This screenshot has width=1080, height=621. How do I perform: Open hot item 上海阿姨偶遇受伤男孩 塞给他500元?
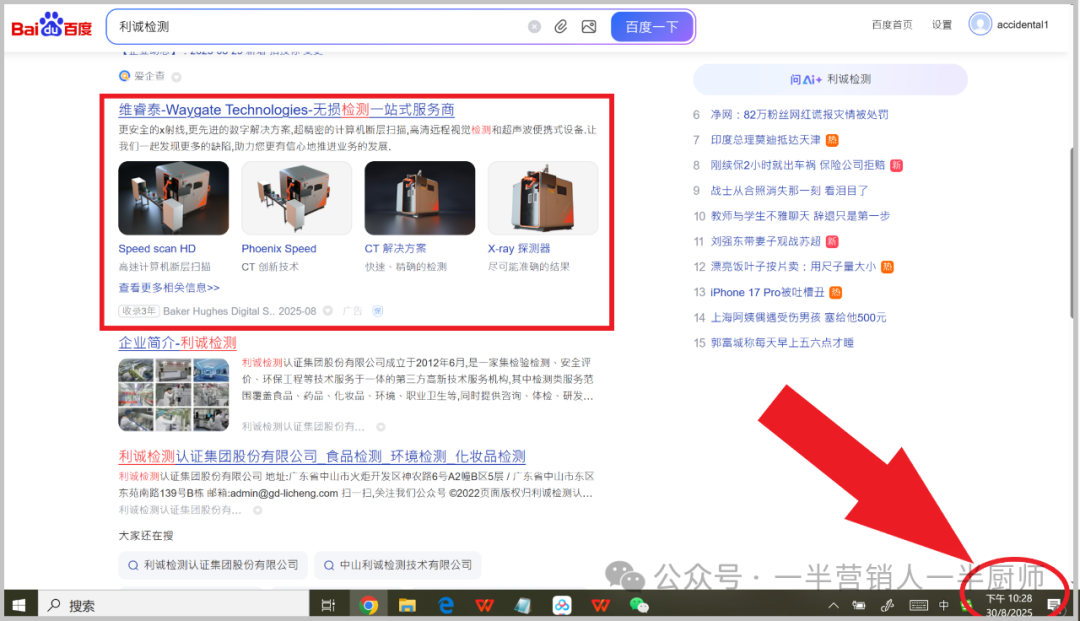798,318
